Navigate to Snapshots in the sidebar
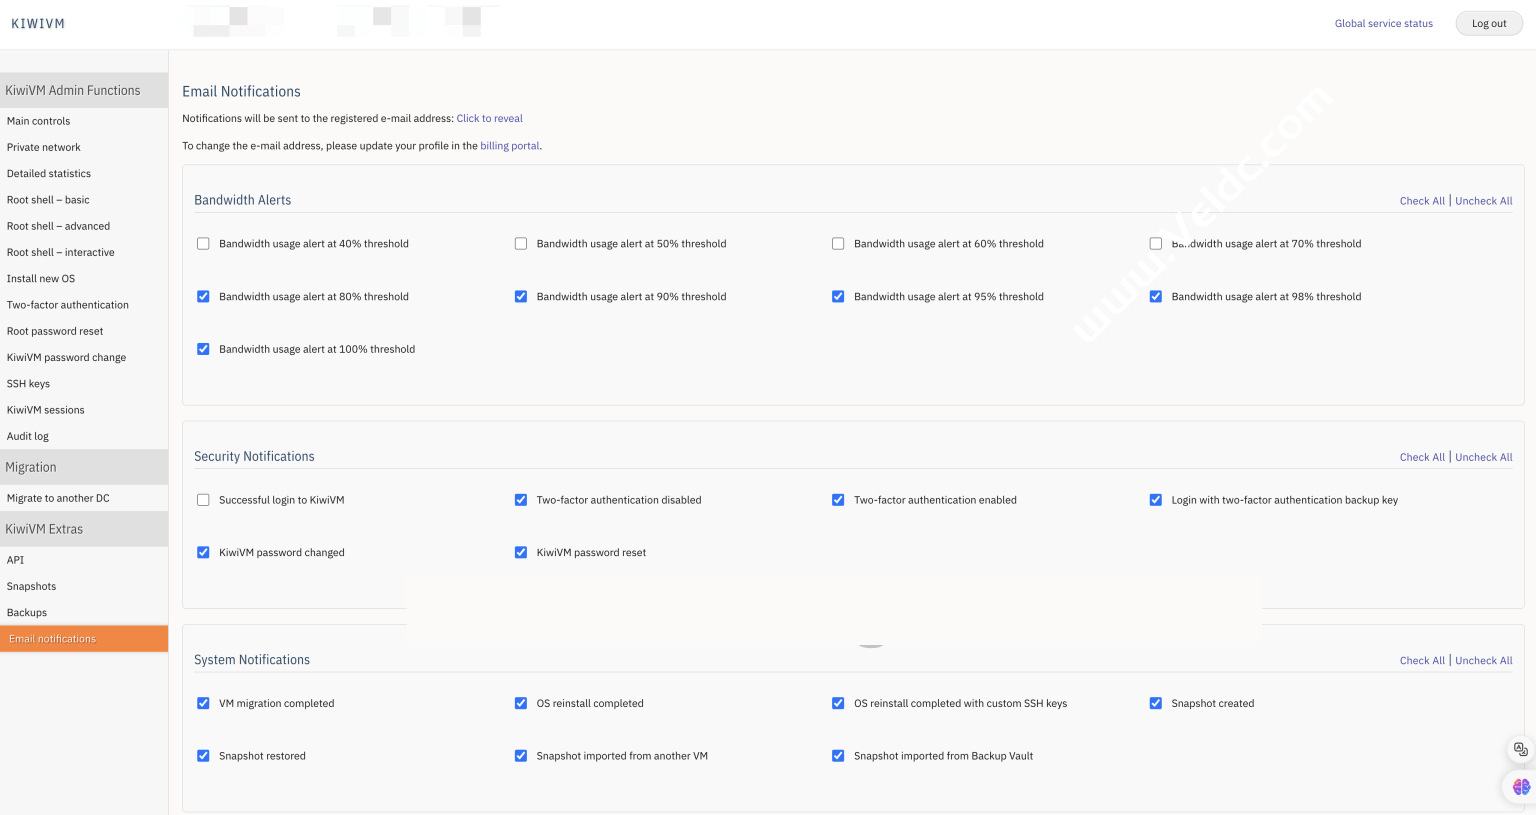This screenshot has height=815, width=1536. coord(31,586)
